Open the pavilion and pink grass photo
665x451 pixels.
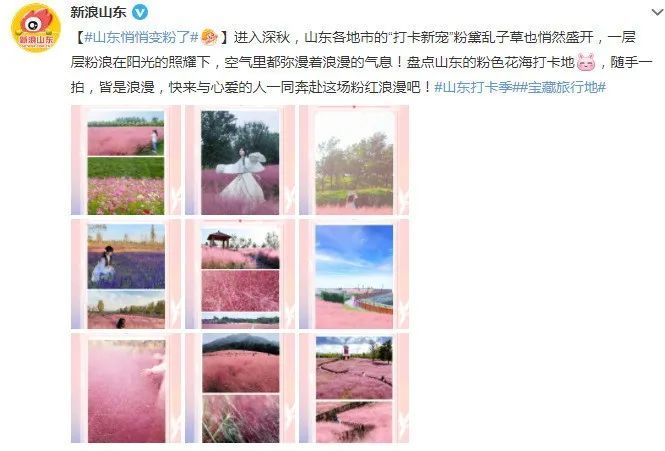(240, 275)
